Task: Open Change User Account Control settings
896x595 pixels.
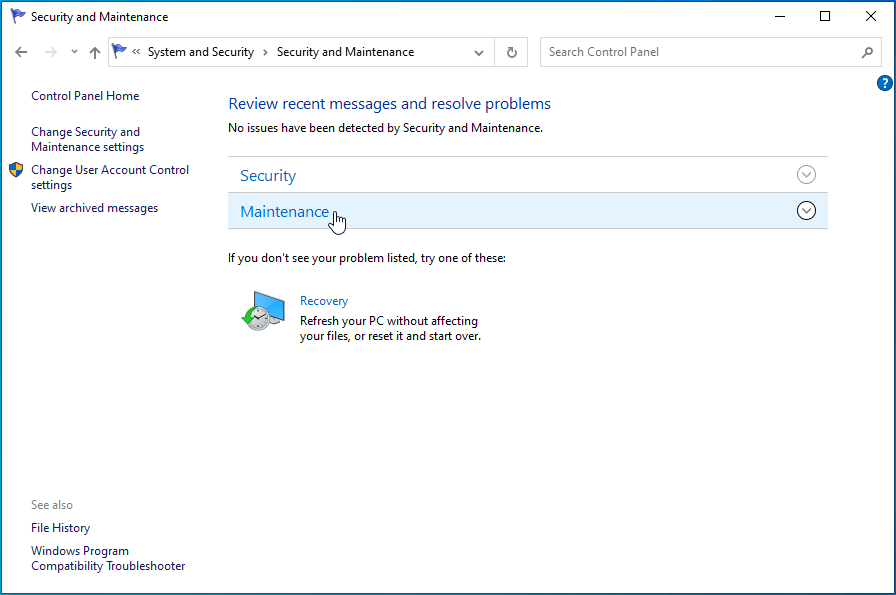Action: pyautogui.click(x=109, y=177)
